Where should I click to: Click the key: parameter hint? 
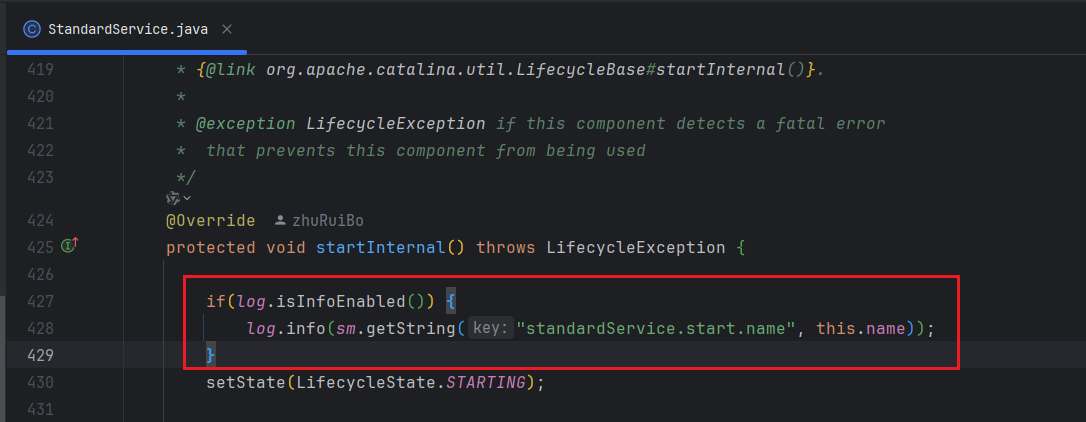[x=491, y=328]
